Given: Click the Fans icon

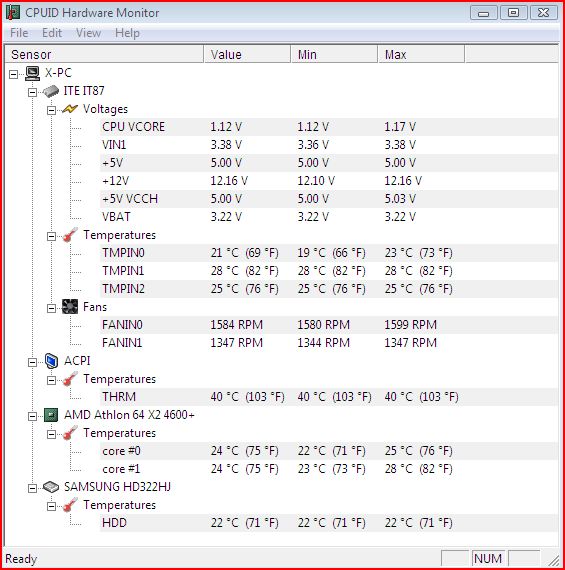Looking at the screenshot, I should (x=70, y=307).
